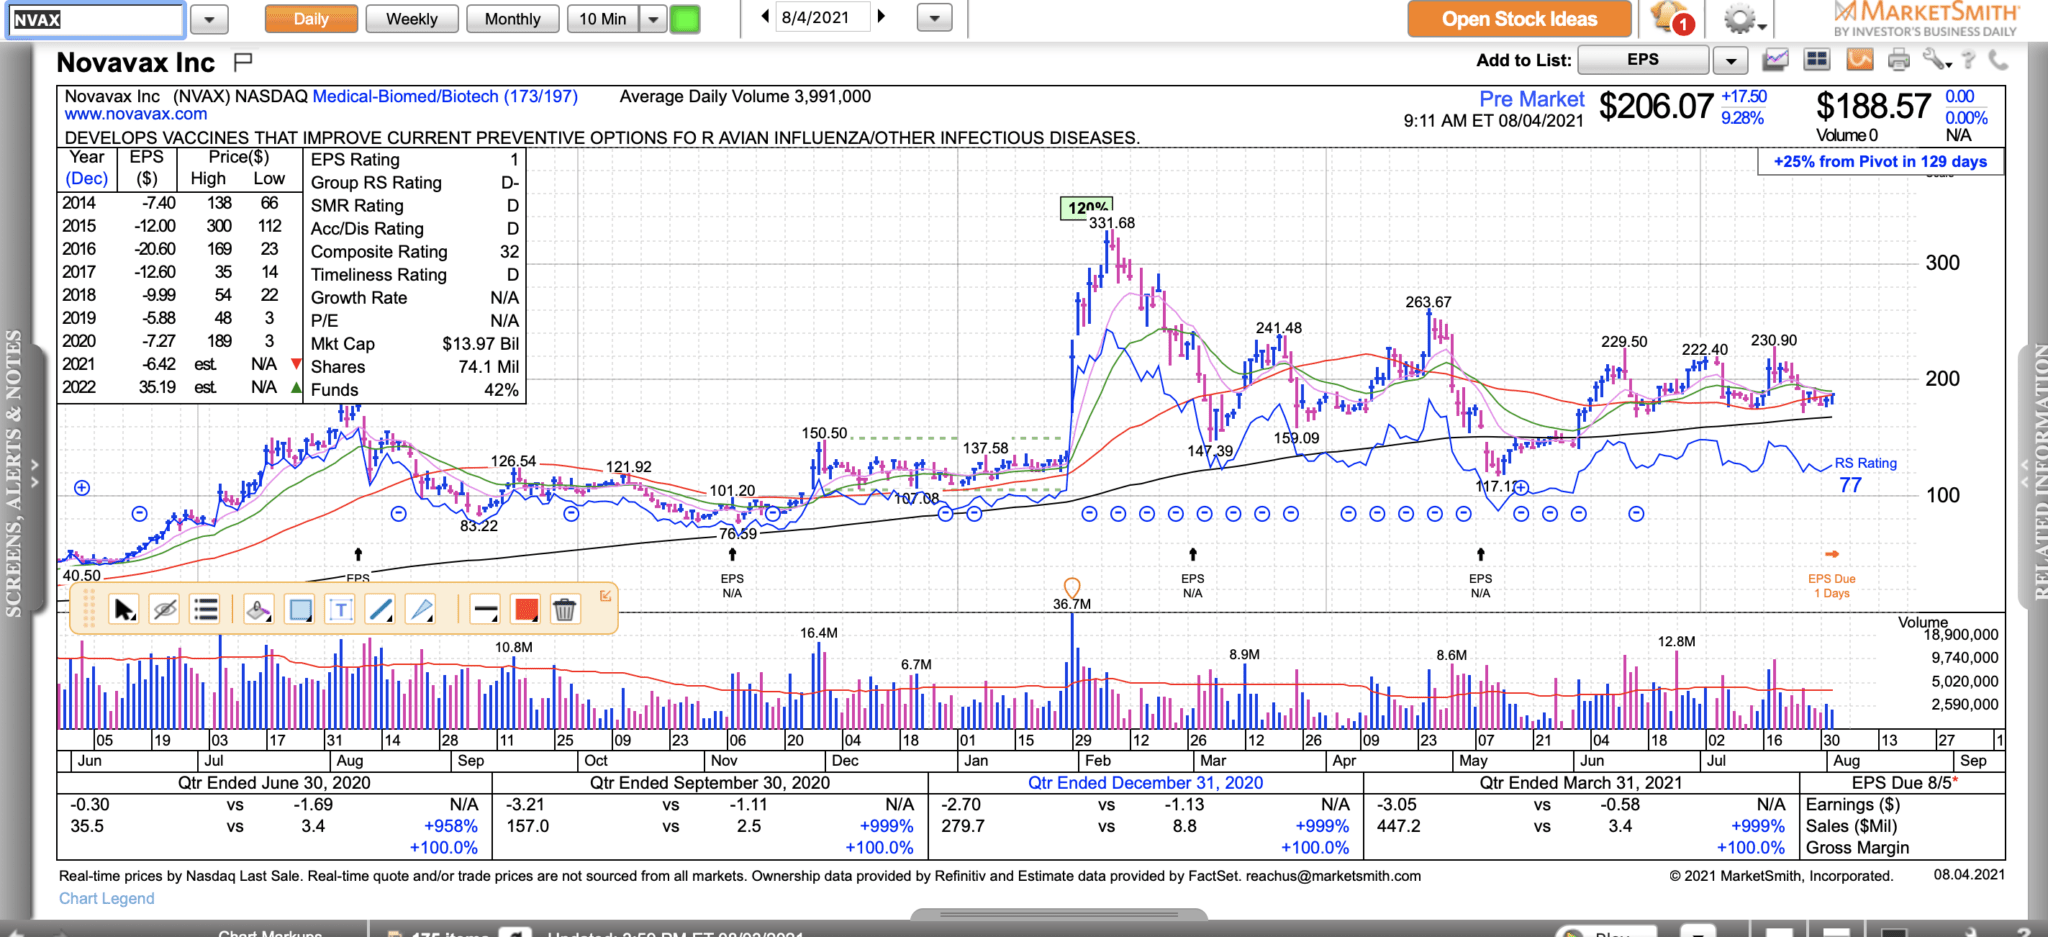Focus the NVAX symbol input field

pyautogui.click(x=96, y=19)
